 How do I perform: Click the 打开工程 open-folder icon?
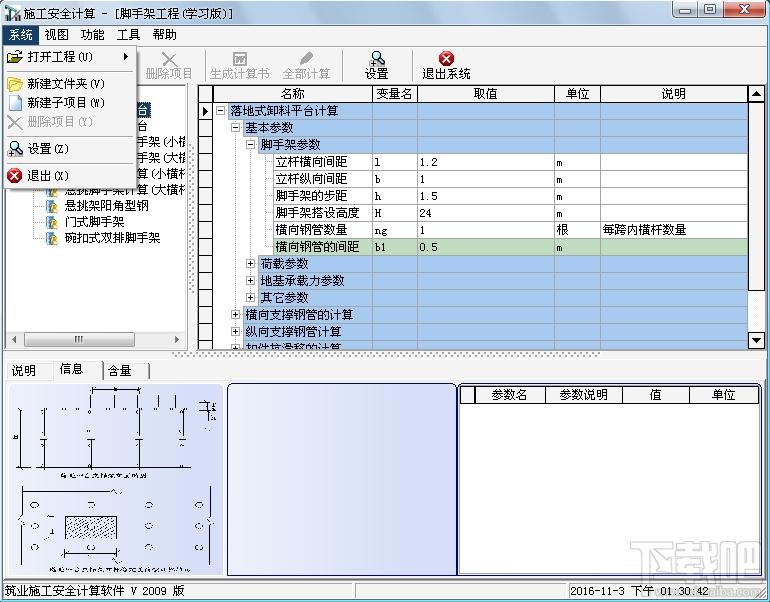pos(15,57)
